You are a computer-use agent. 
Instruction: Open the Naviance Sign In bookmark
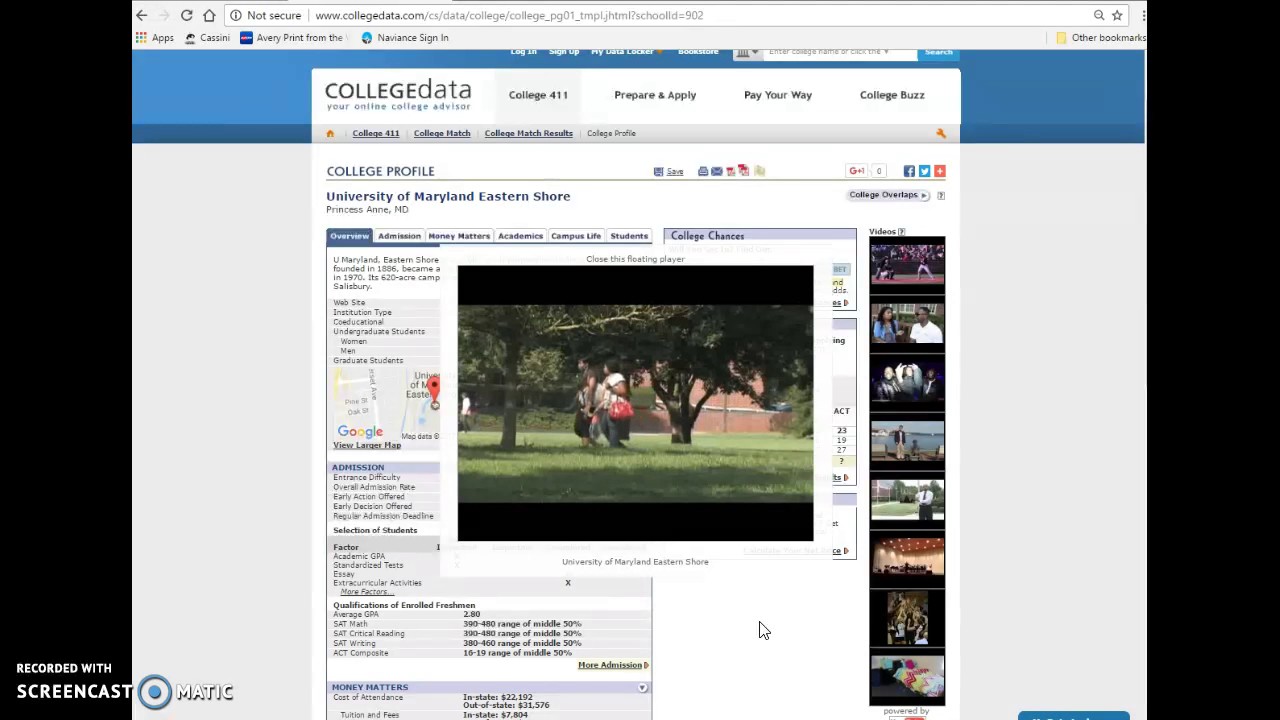pos(404,38)
